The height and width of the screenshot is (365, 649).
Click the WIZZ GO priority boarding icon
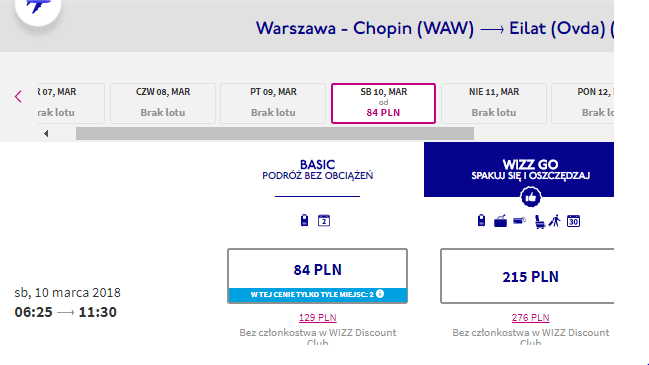(x=555, y=221)
